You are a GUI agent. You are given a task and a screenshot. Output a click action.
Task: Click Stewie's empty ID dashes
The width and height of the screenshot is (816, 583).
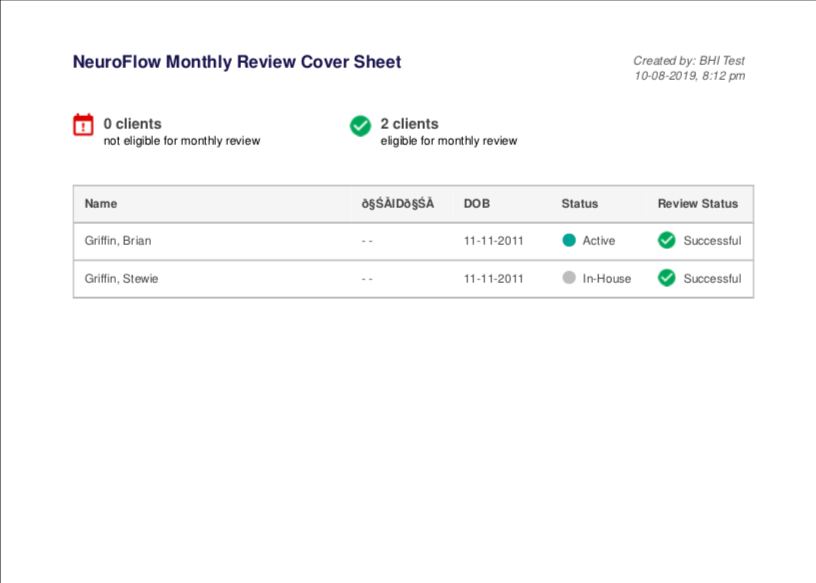click(x=367, y=279)
